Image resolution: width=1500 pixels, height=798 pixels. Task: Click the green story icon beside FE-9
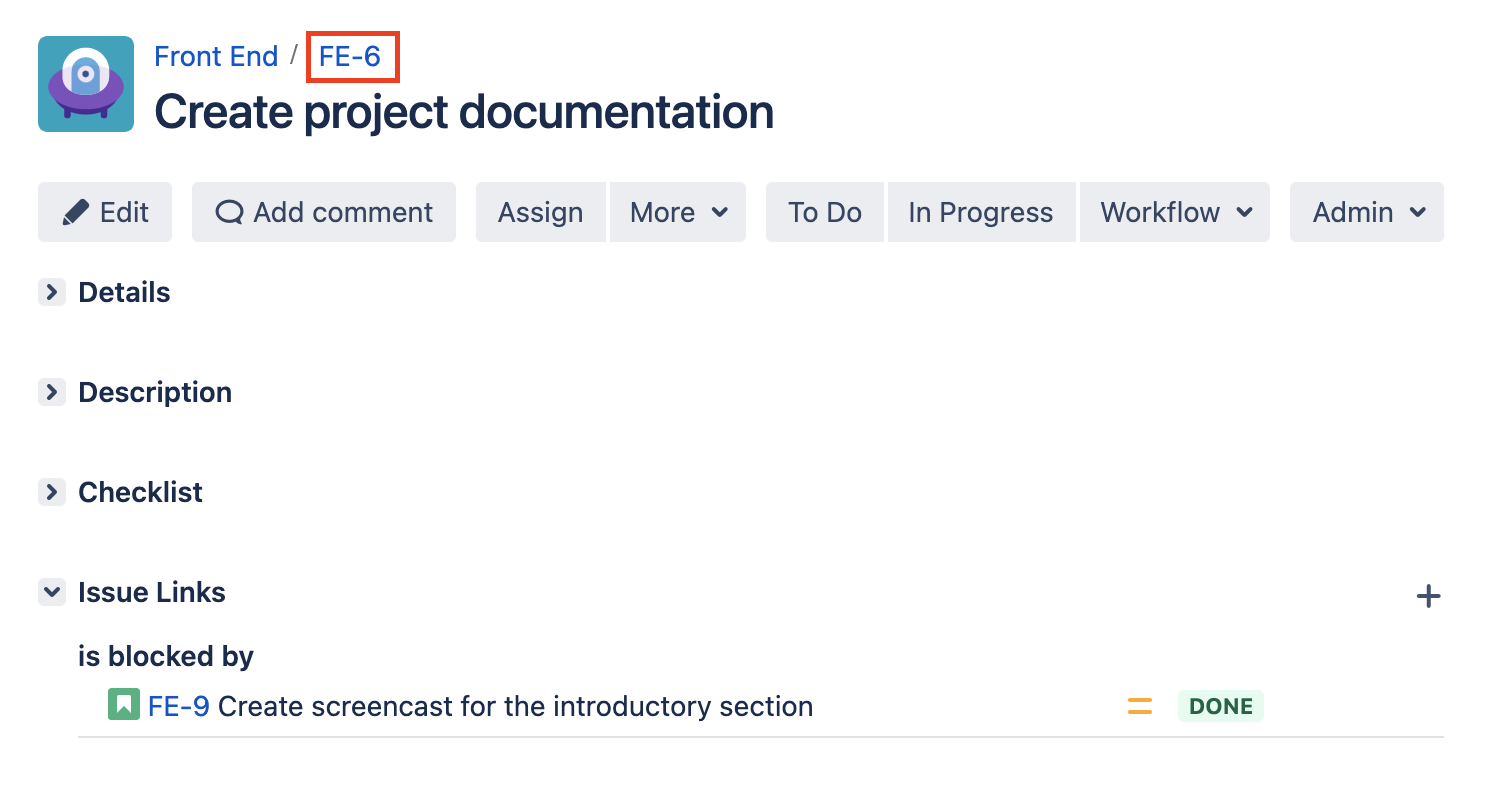[x=123, y=705]
